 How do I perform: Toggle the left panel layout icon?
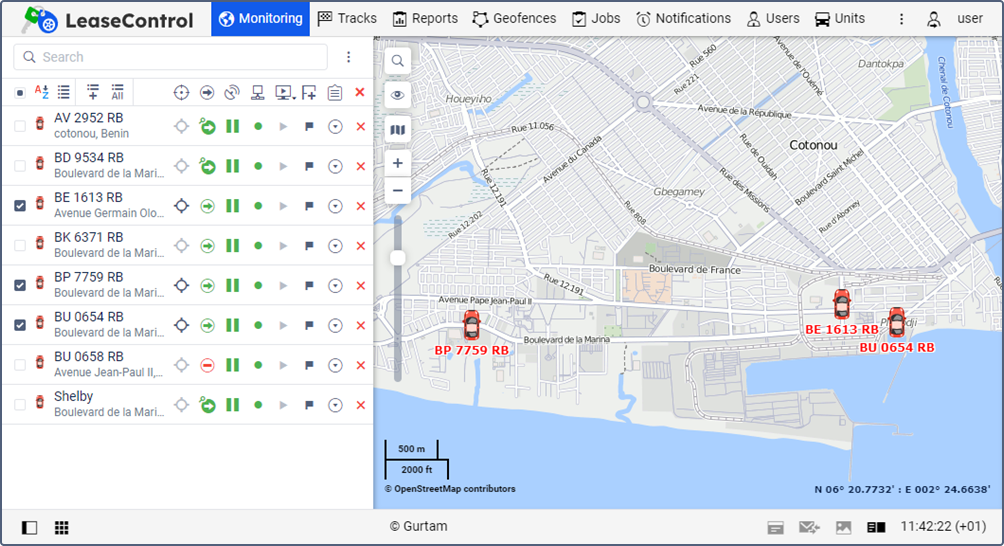coord(29,527)
